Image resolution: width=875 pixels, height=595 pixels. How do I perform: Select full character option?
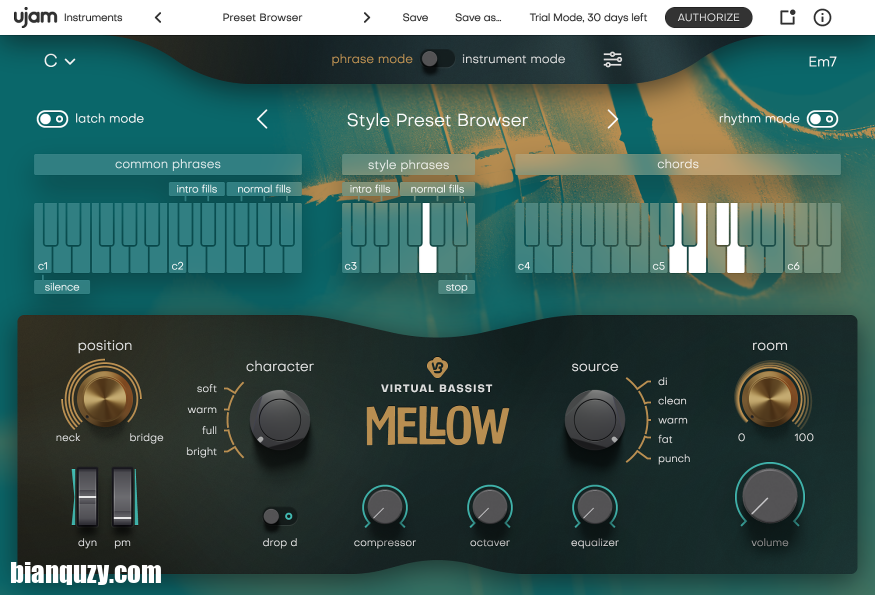[209, 430]
